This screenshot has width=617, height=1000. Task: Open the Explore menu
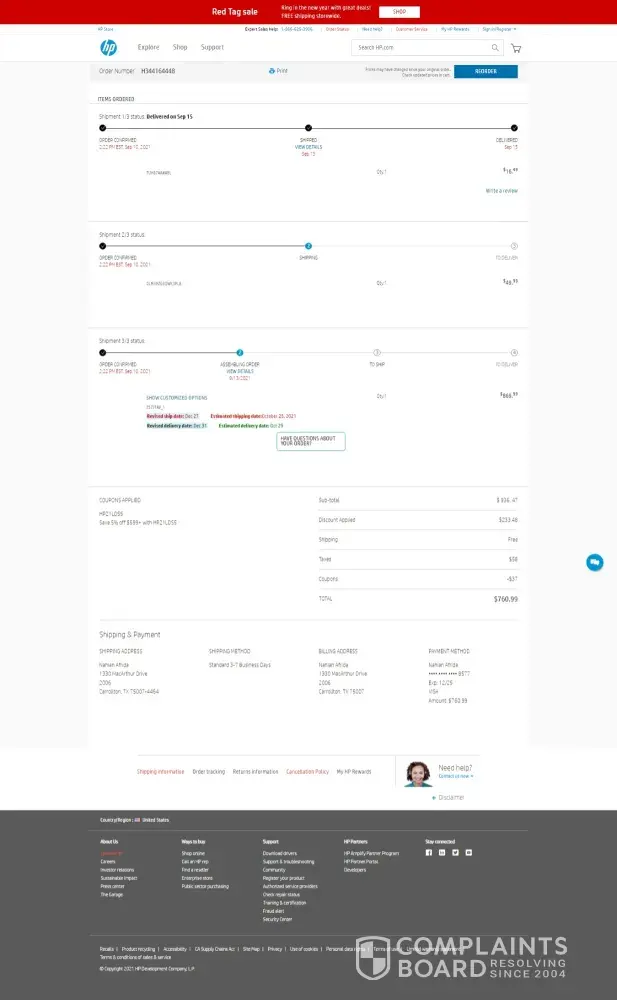pyautogui.click(x=148, y=47)
